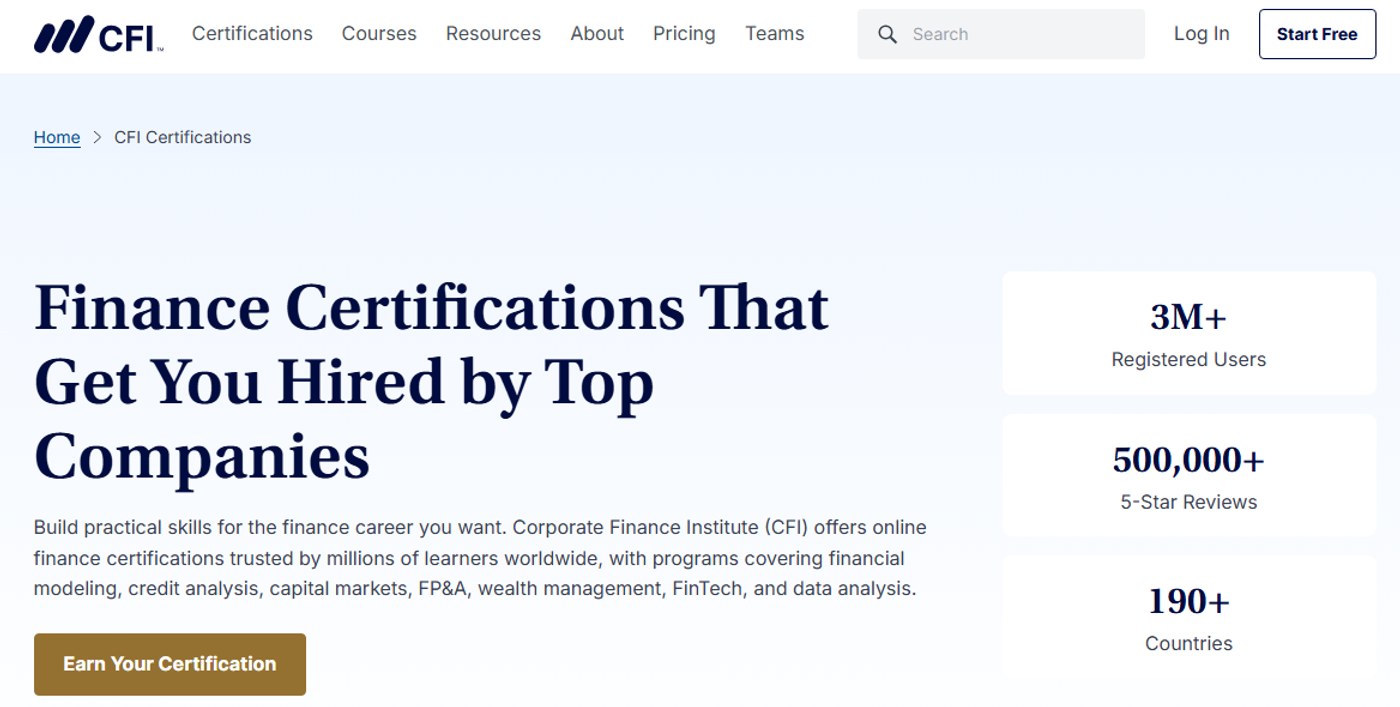The width and height of the screenshot is (1400, 707).
Task: Click the Earn Your Certification button
Action: 170,664
